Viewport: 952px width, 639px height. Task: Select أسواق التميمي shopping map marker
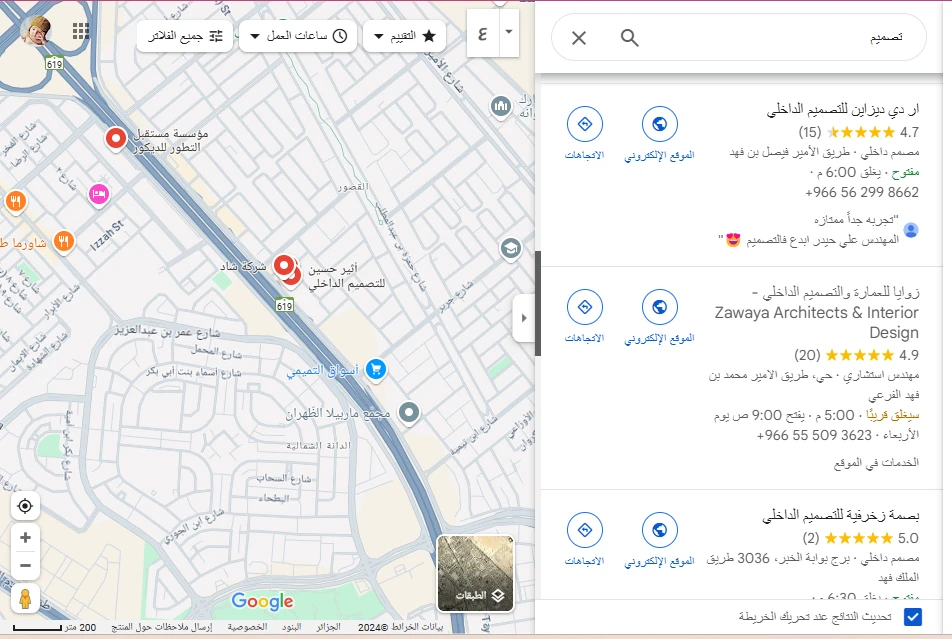[376, 370]
